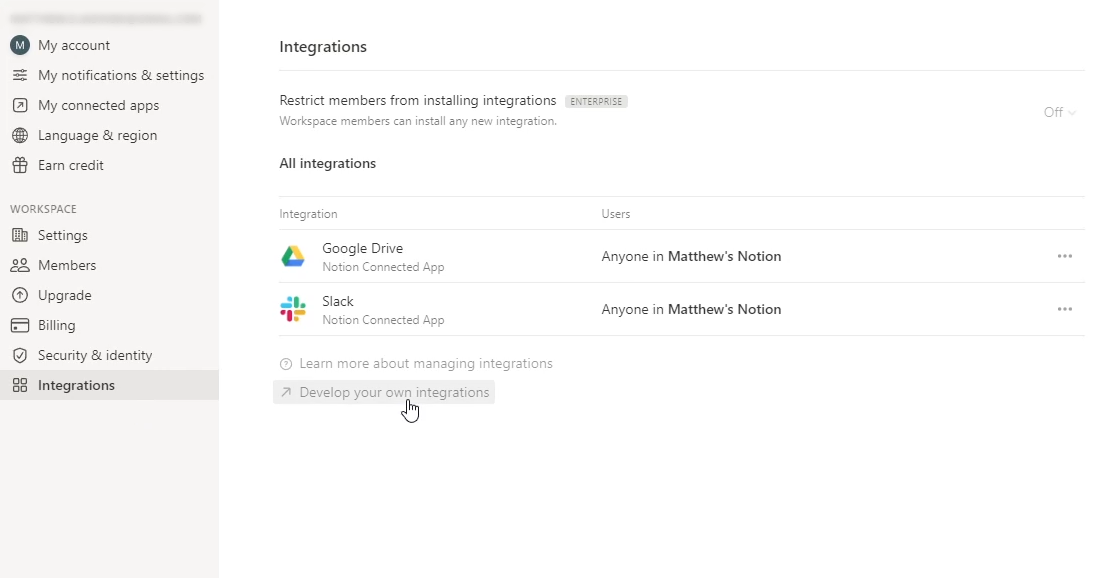Open the Google Drive more options menu

[x=1065, y=256]
